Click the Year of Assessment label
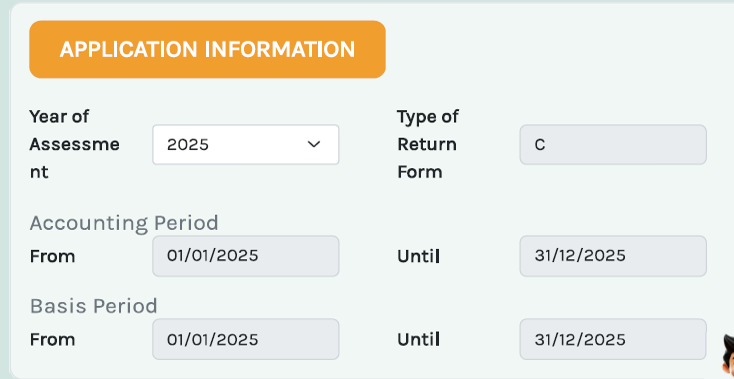 [74, 144]
